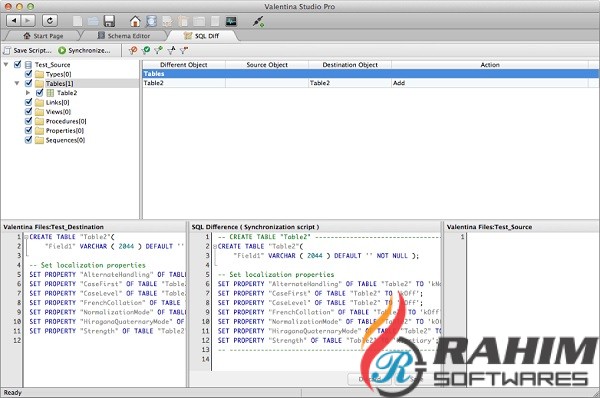Click the green check filter icon
600x398 pixels.
145,50
